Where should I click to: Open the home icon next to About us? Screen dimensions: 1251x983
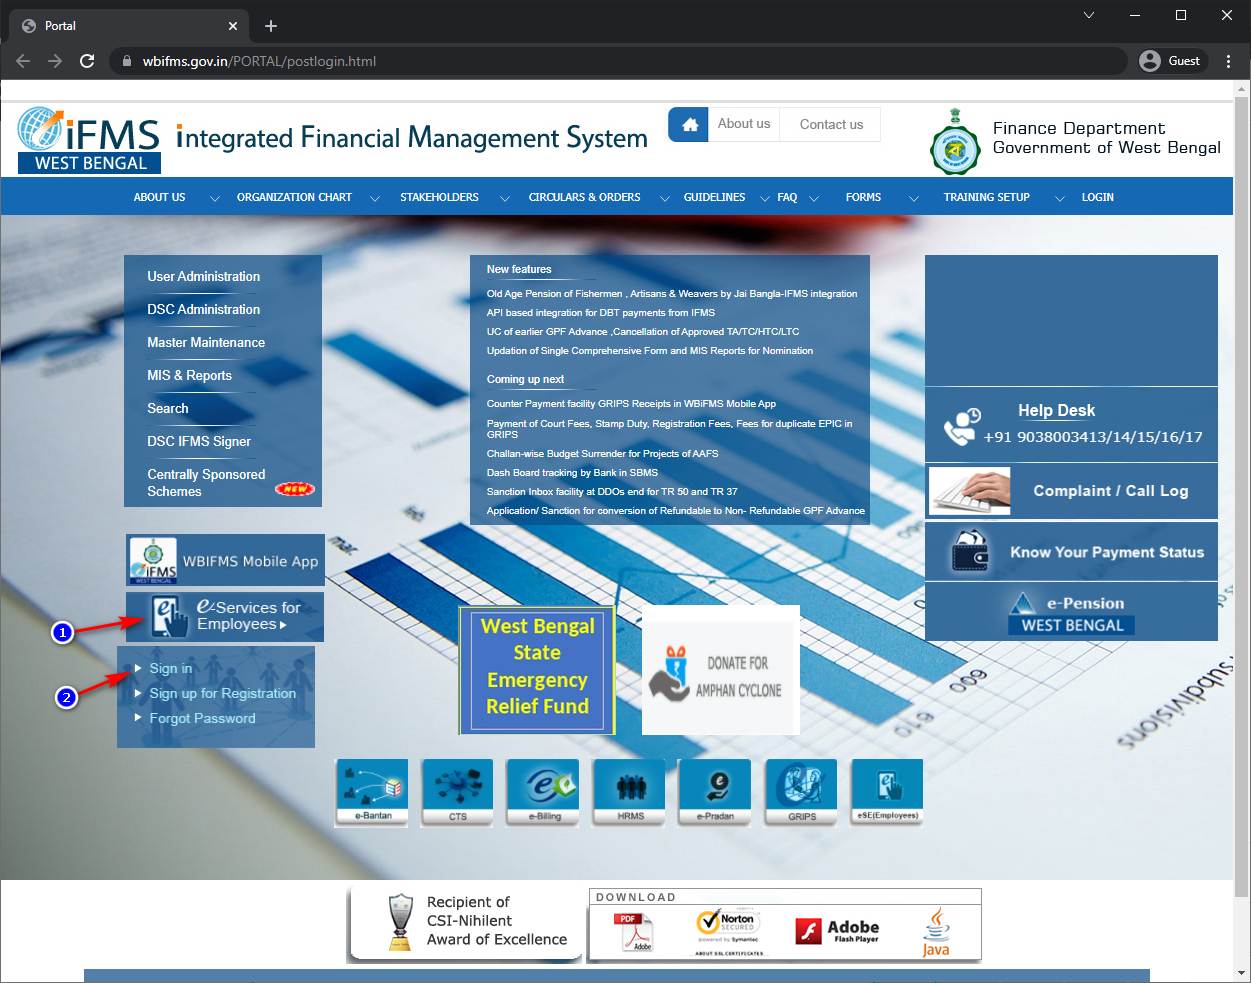[x=688, y=124]
